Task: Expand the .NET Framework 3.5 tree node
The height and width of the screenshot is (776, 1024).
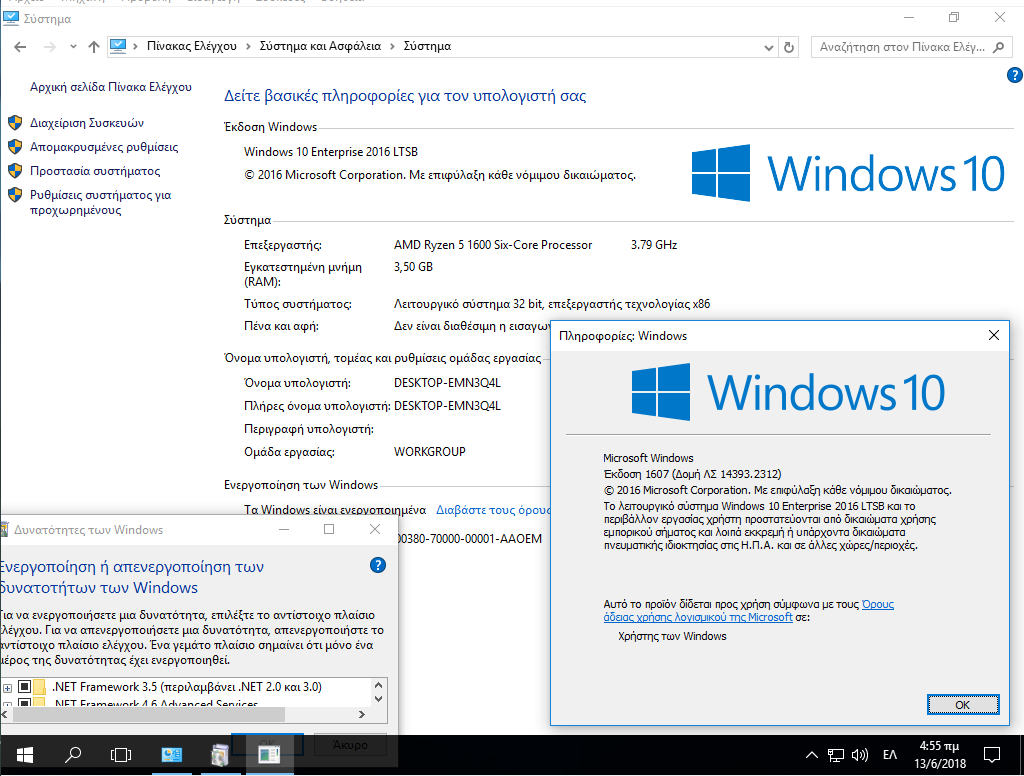Action: [7, 687]
